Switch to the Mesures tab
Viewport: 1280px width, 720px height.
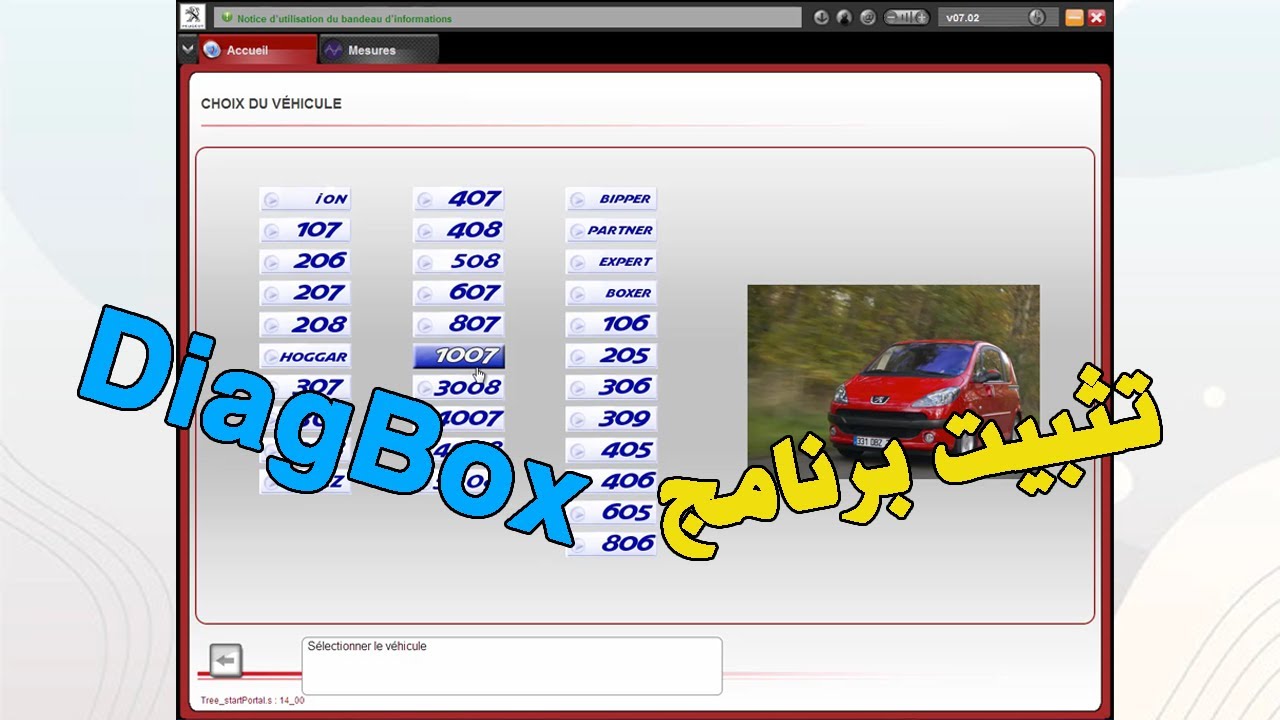coord(379,50)
